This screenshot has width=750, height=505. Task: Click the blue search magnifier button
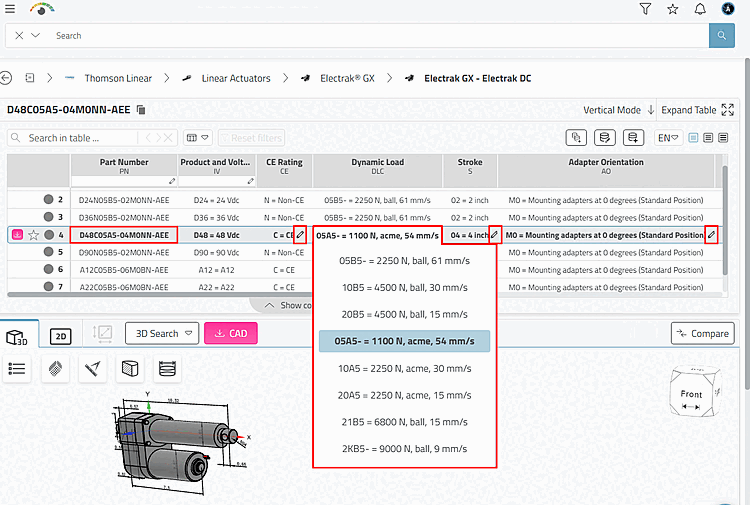coord(722,35)
